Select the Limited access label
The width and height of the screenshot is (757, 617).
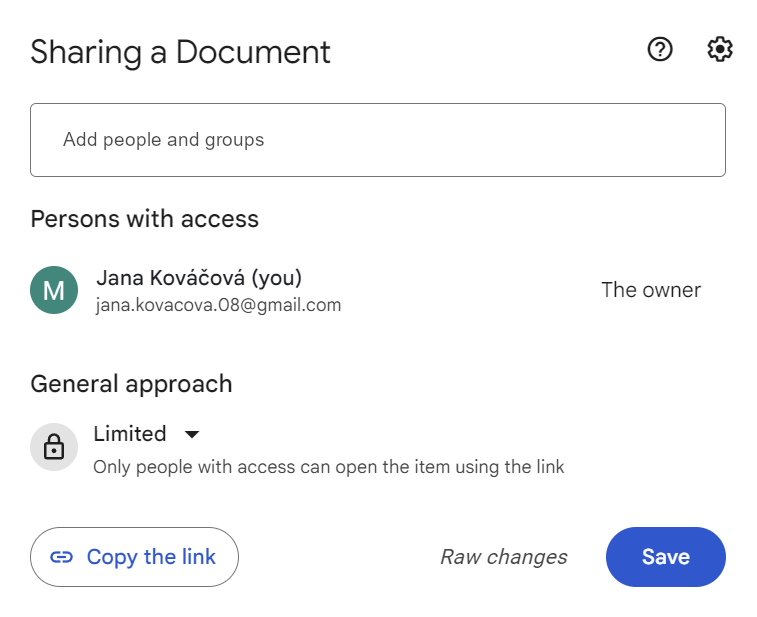pos(130,434)
